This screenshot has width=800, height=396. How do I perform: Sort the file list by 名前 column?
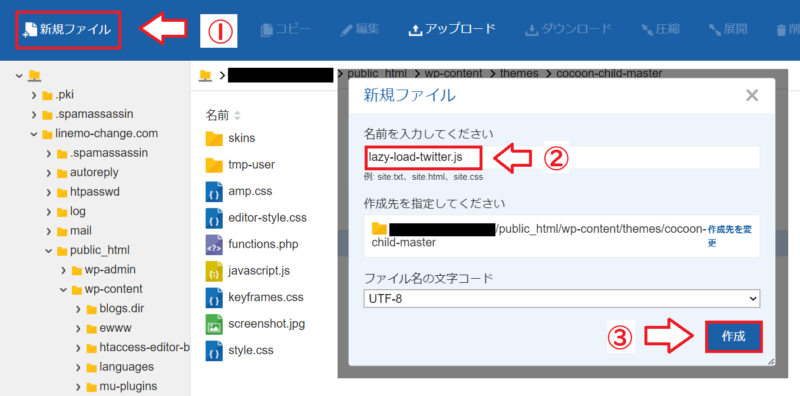[x=222, y=115]
